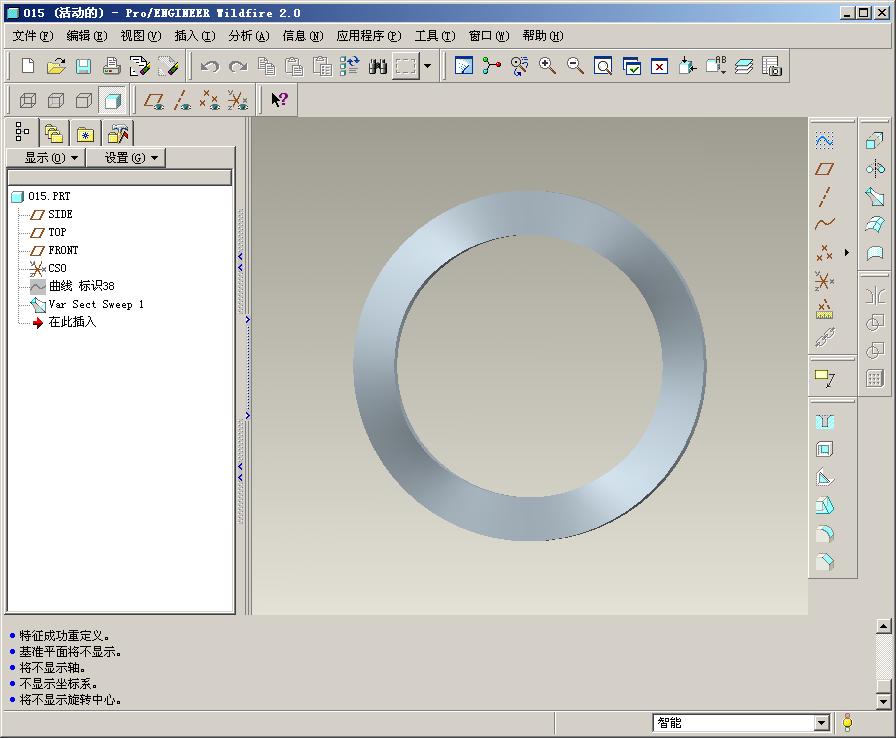Select the Shading display mode icon
The height and width of the screenshot is (738, 896).
coord(113,101)
